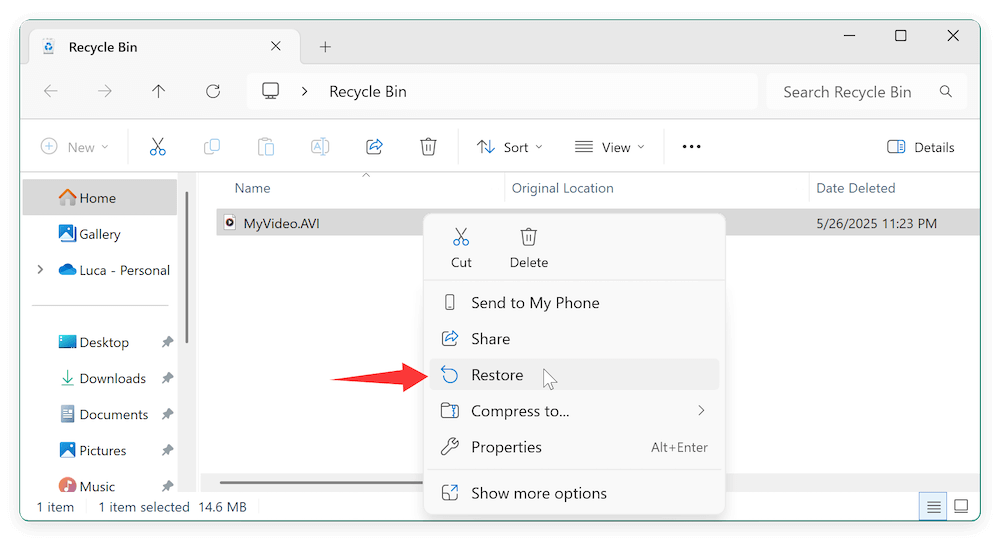
Task: Open Compress to submenu
Action: [574, 411]
